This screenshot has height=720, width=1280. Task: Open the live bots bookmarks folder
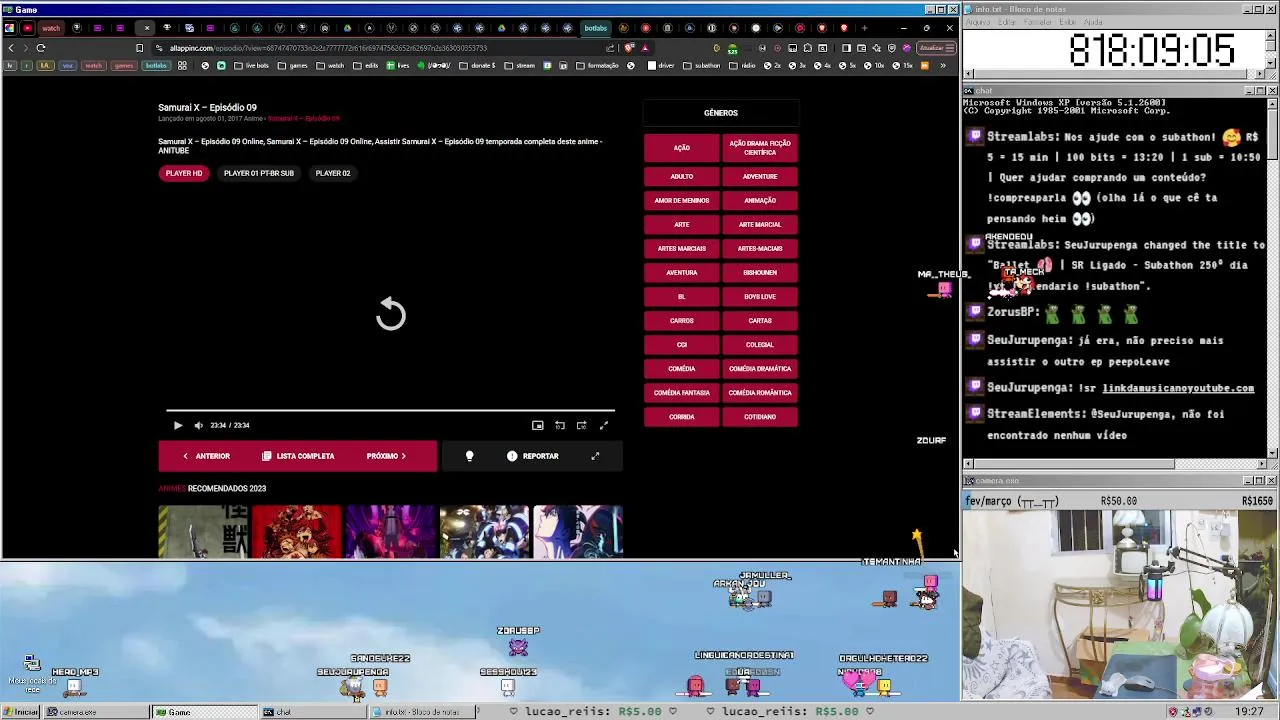point(251,66)
